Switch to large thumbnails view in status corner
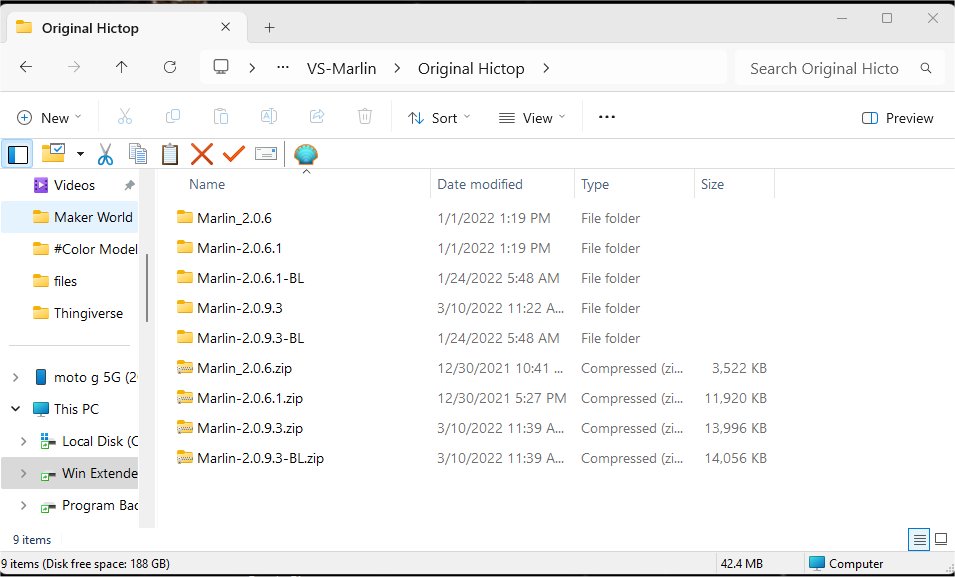 pyautogui.click(x=940, y=540)
